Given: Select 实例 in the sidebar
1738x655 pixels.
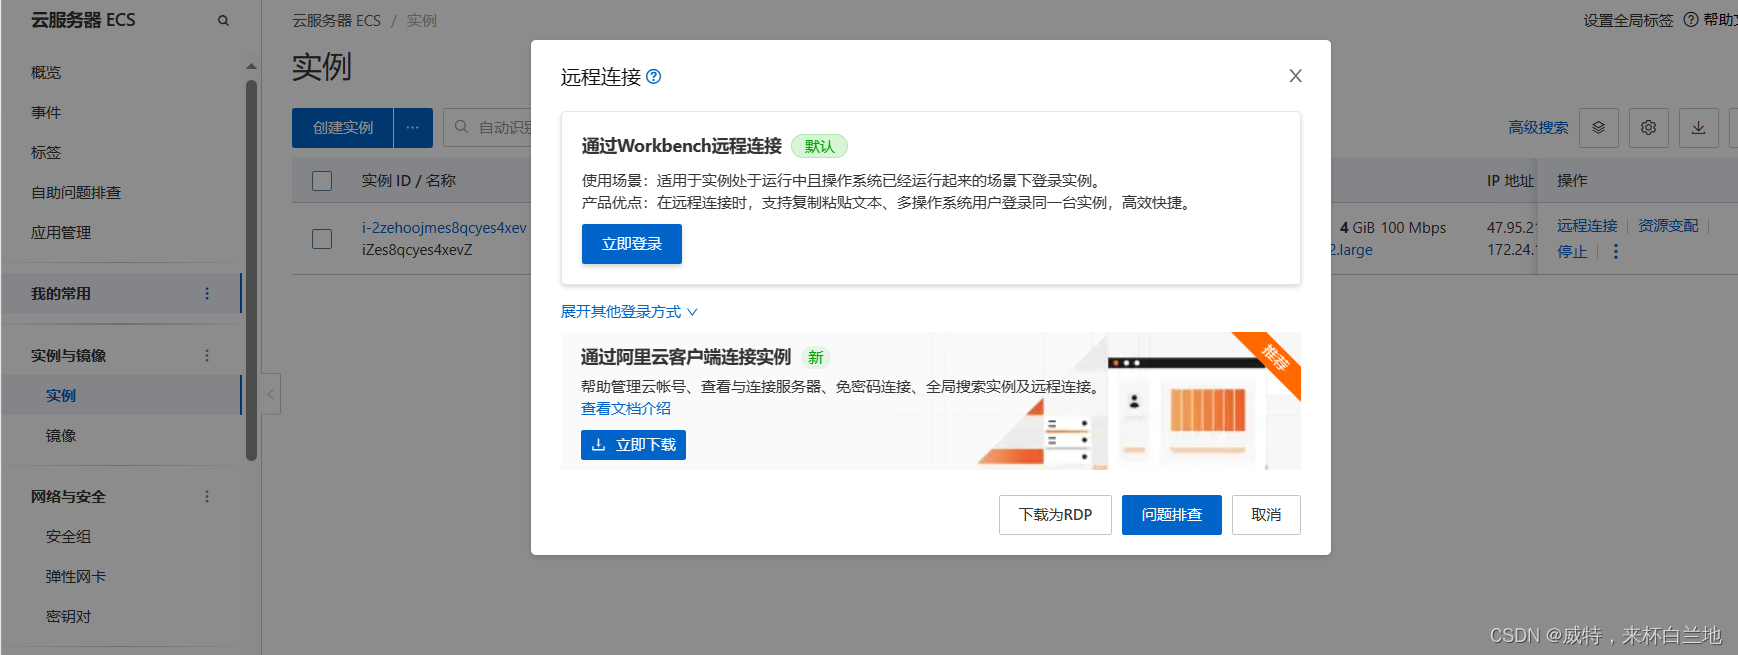Looking at the screenshot, I should click(x=61, y=396).
